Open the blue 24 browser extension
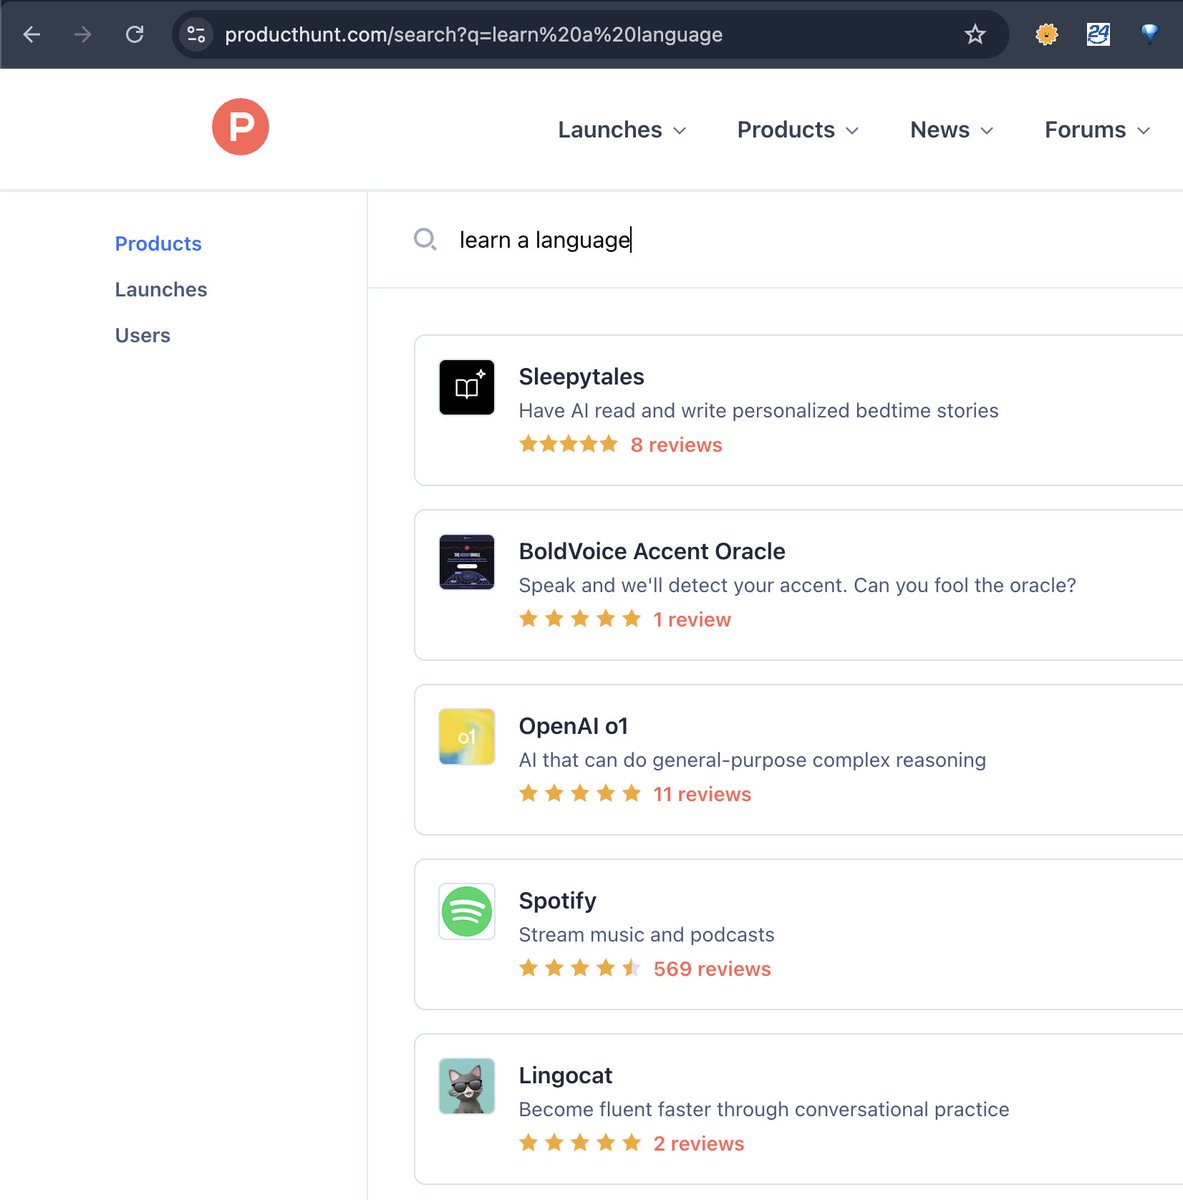 [1098, 35]
